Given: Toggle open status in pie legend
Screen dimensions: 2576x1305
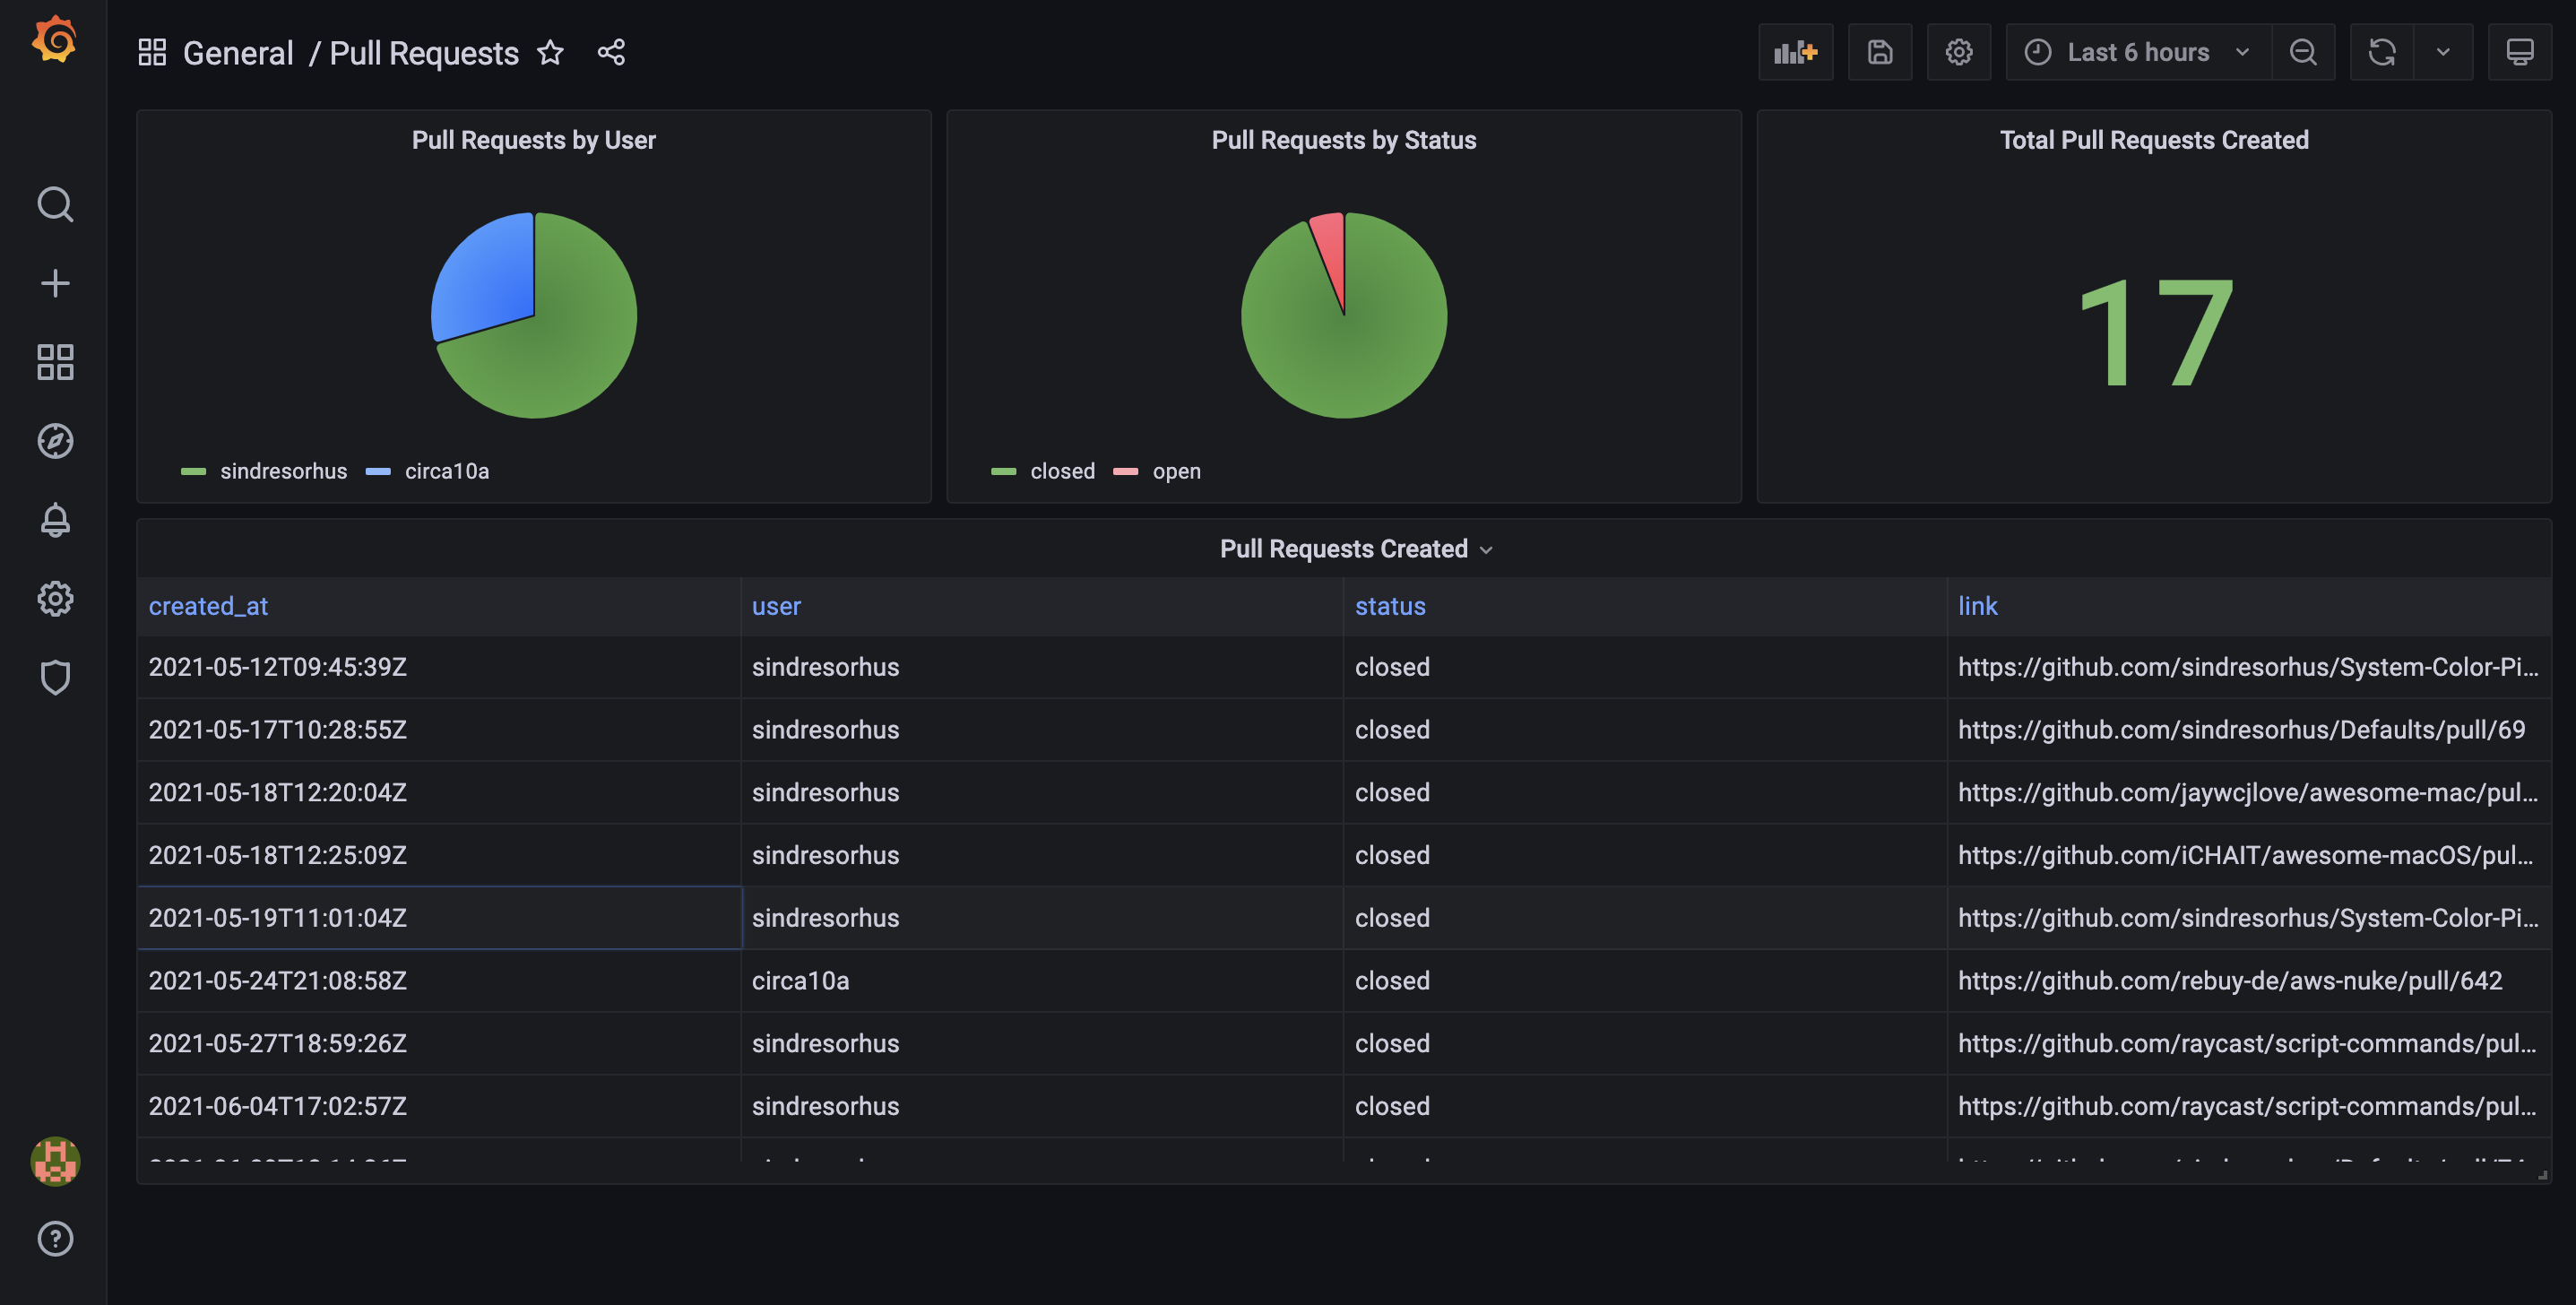Looking at the screenshot, I should point(1175,471).
